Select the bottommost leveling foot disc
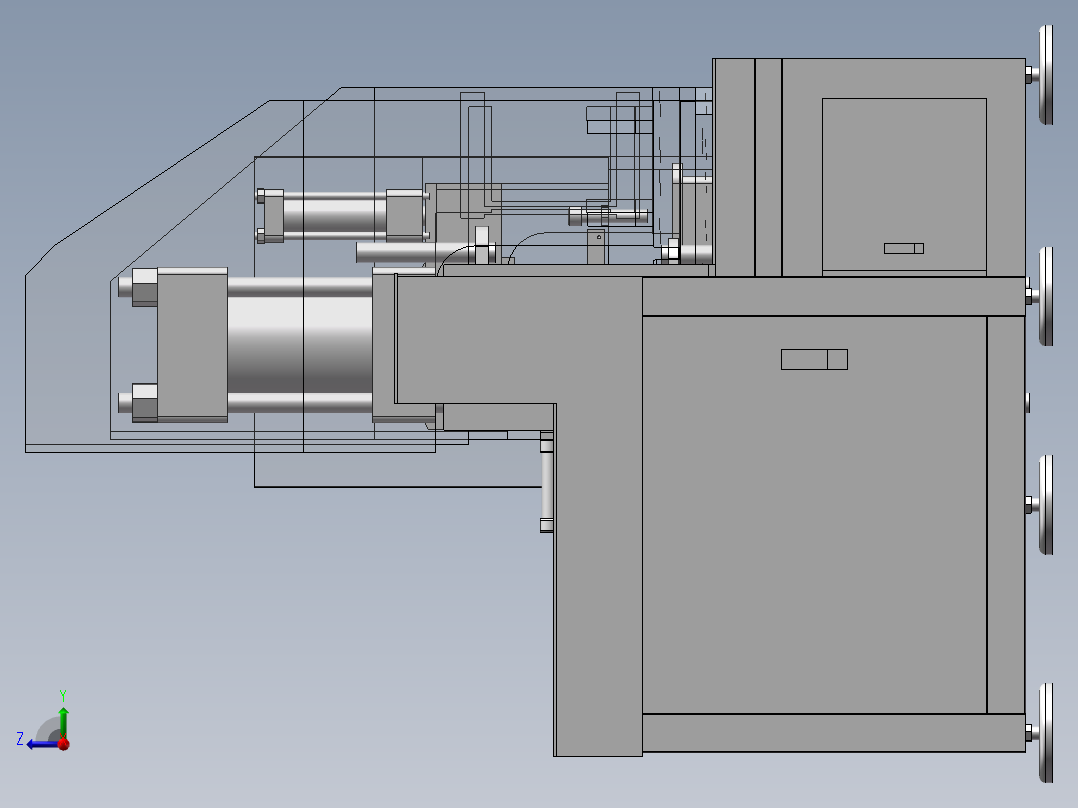The image size is (1078, 808). click(x=1046, y=733)
